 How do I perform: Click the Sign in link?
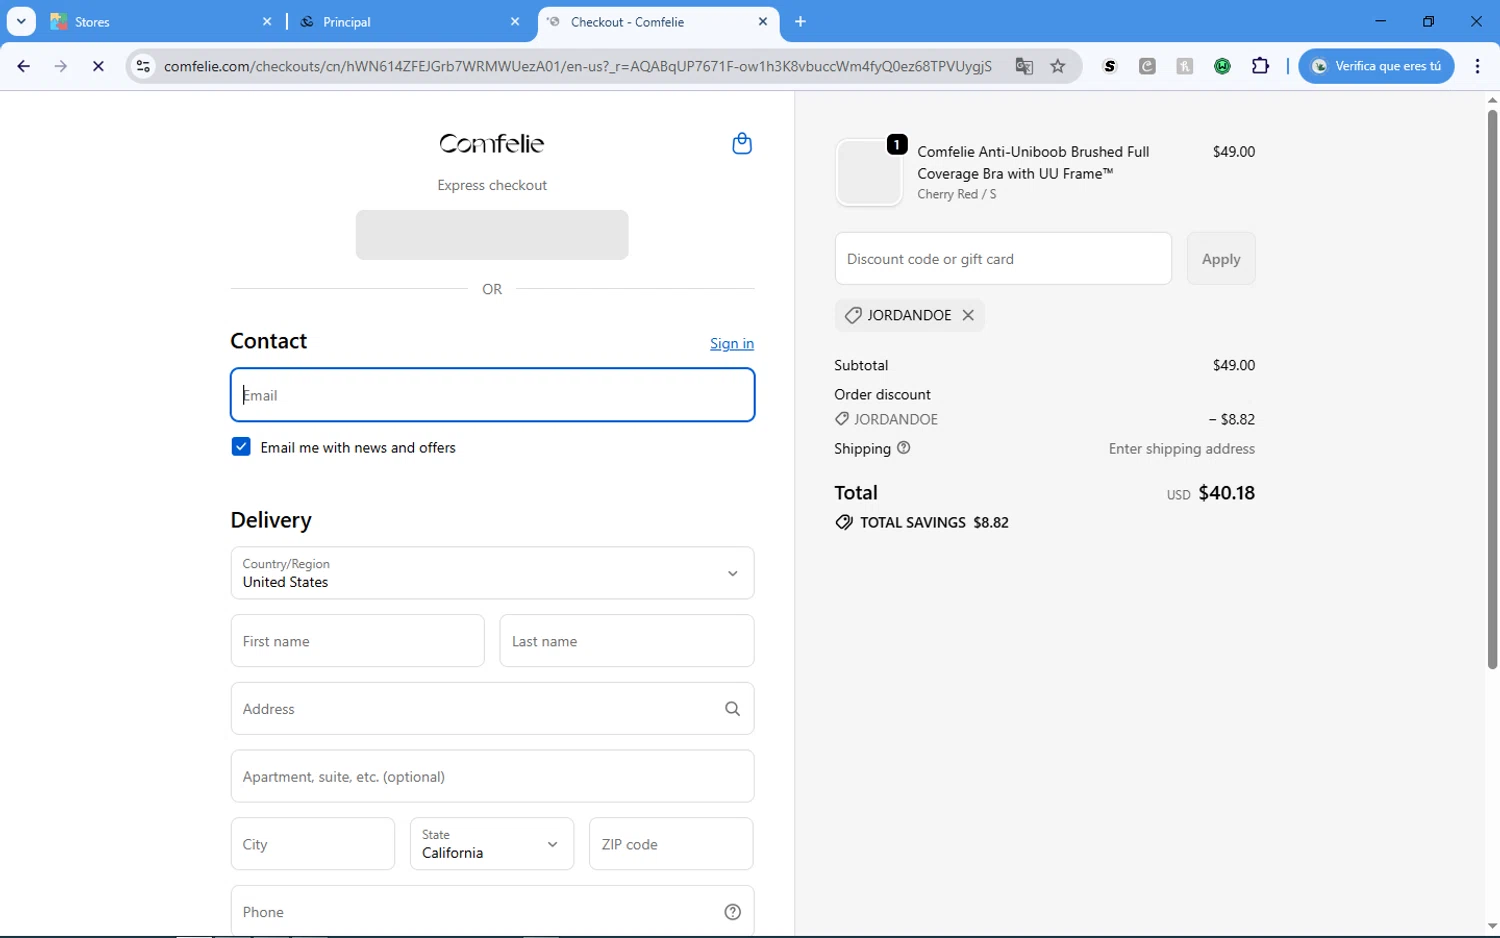[732, 343]
